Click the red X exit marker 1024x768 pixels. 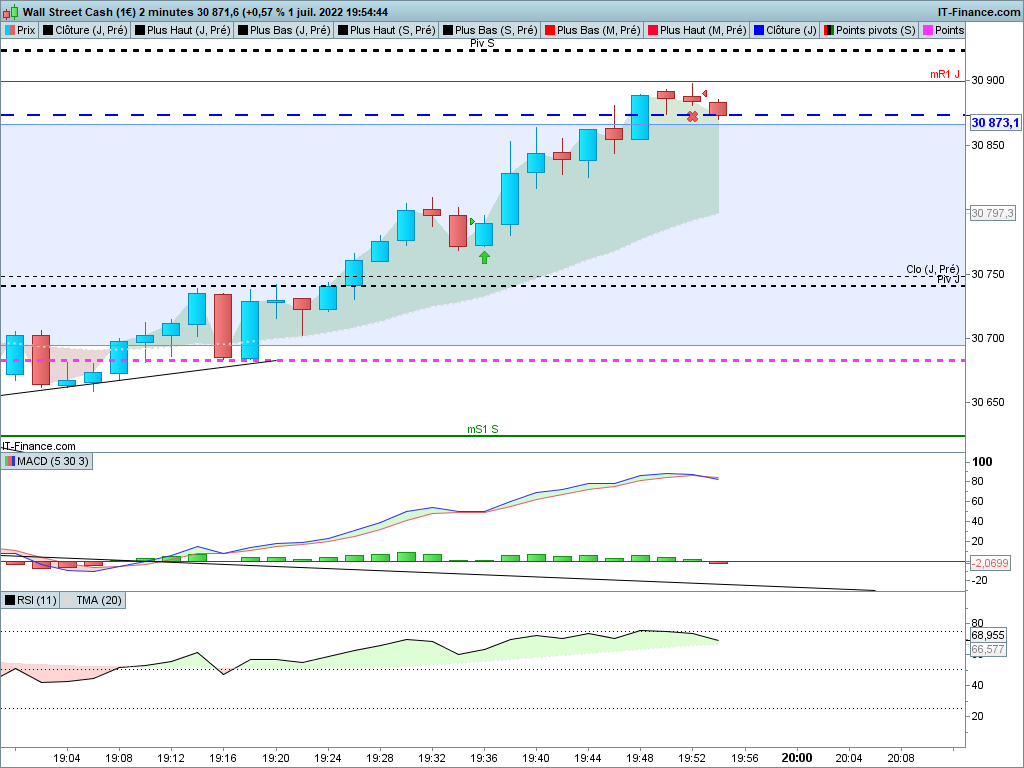click(x=692, y=117)
